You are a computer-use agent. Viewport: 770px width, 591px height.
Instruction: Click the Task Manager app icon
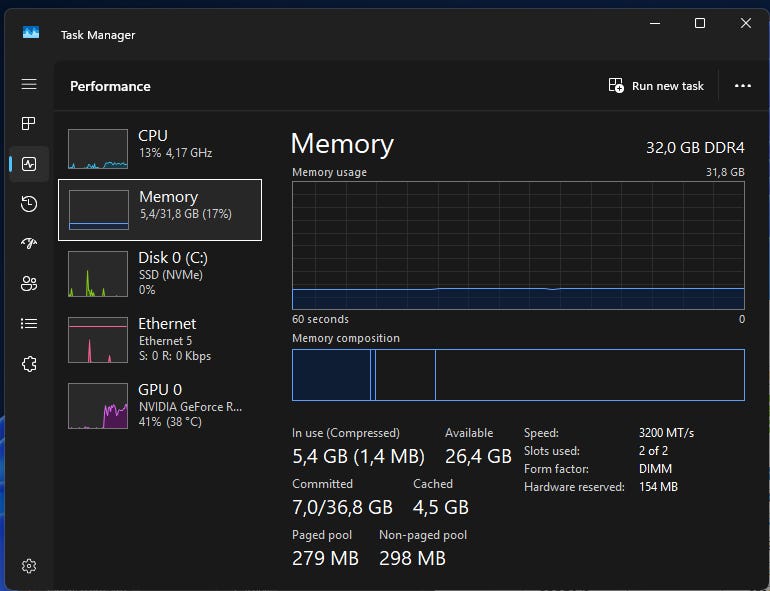coord(31,33)
